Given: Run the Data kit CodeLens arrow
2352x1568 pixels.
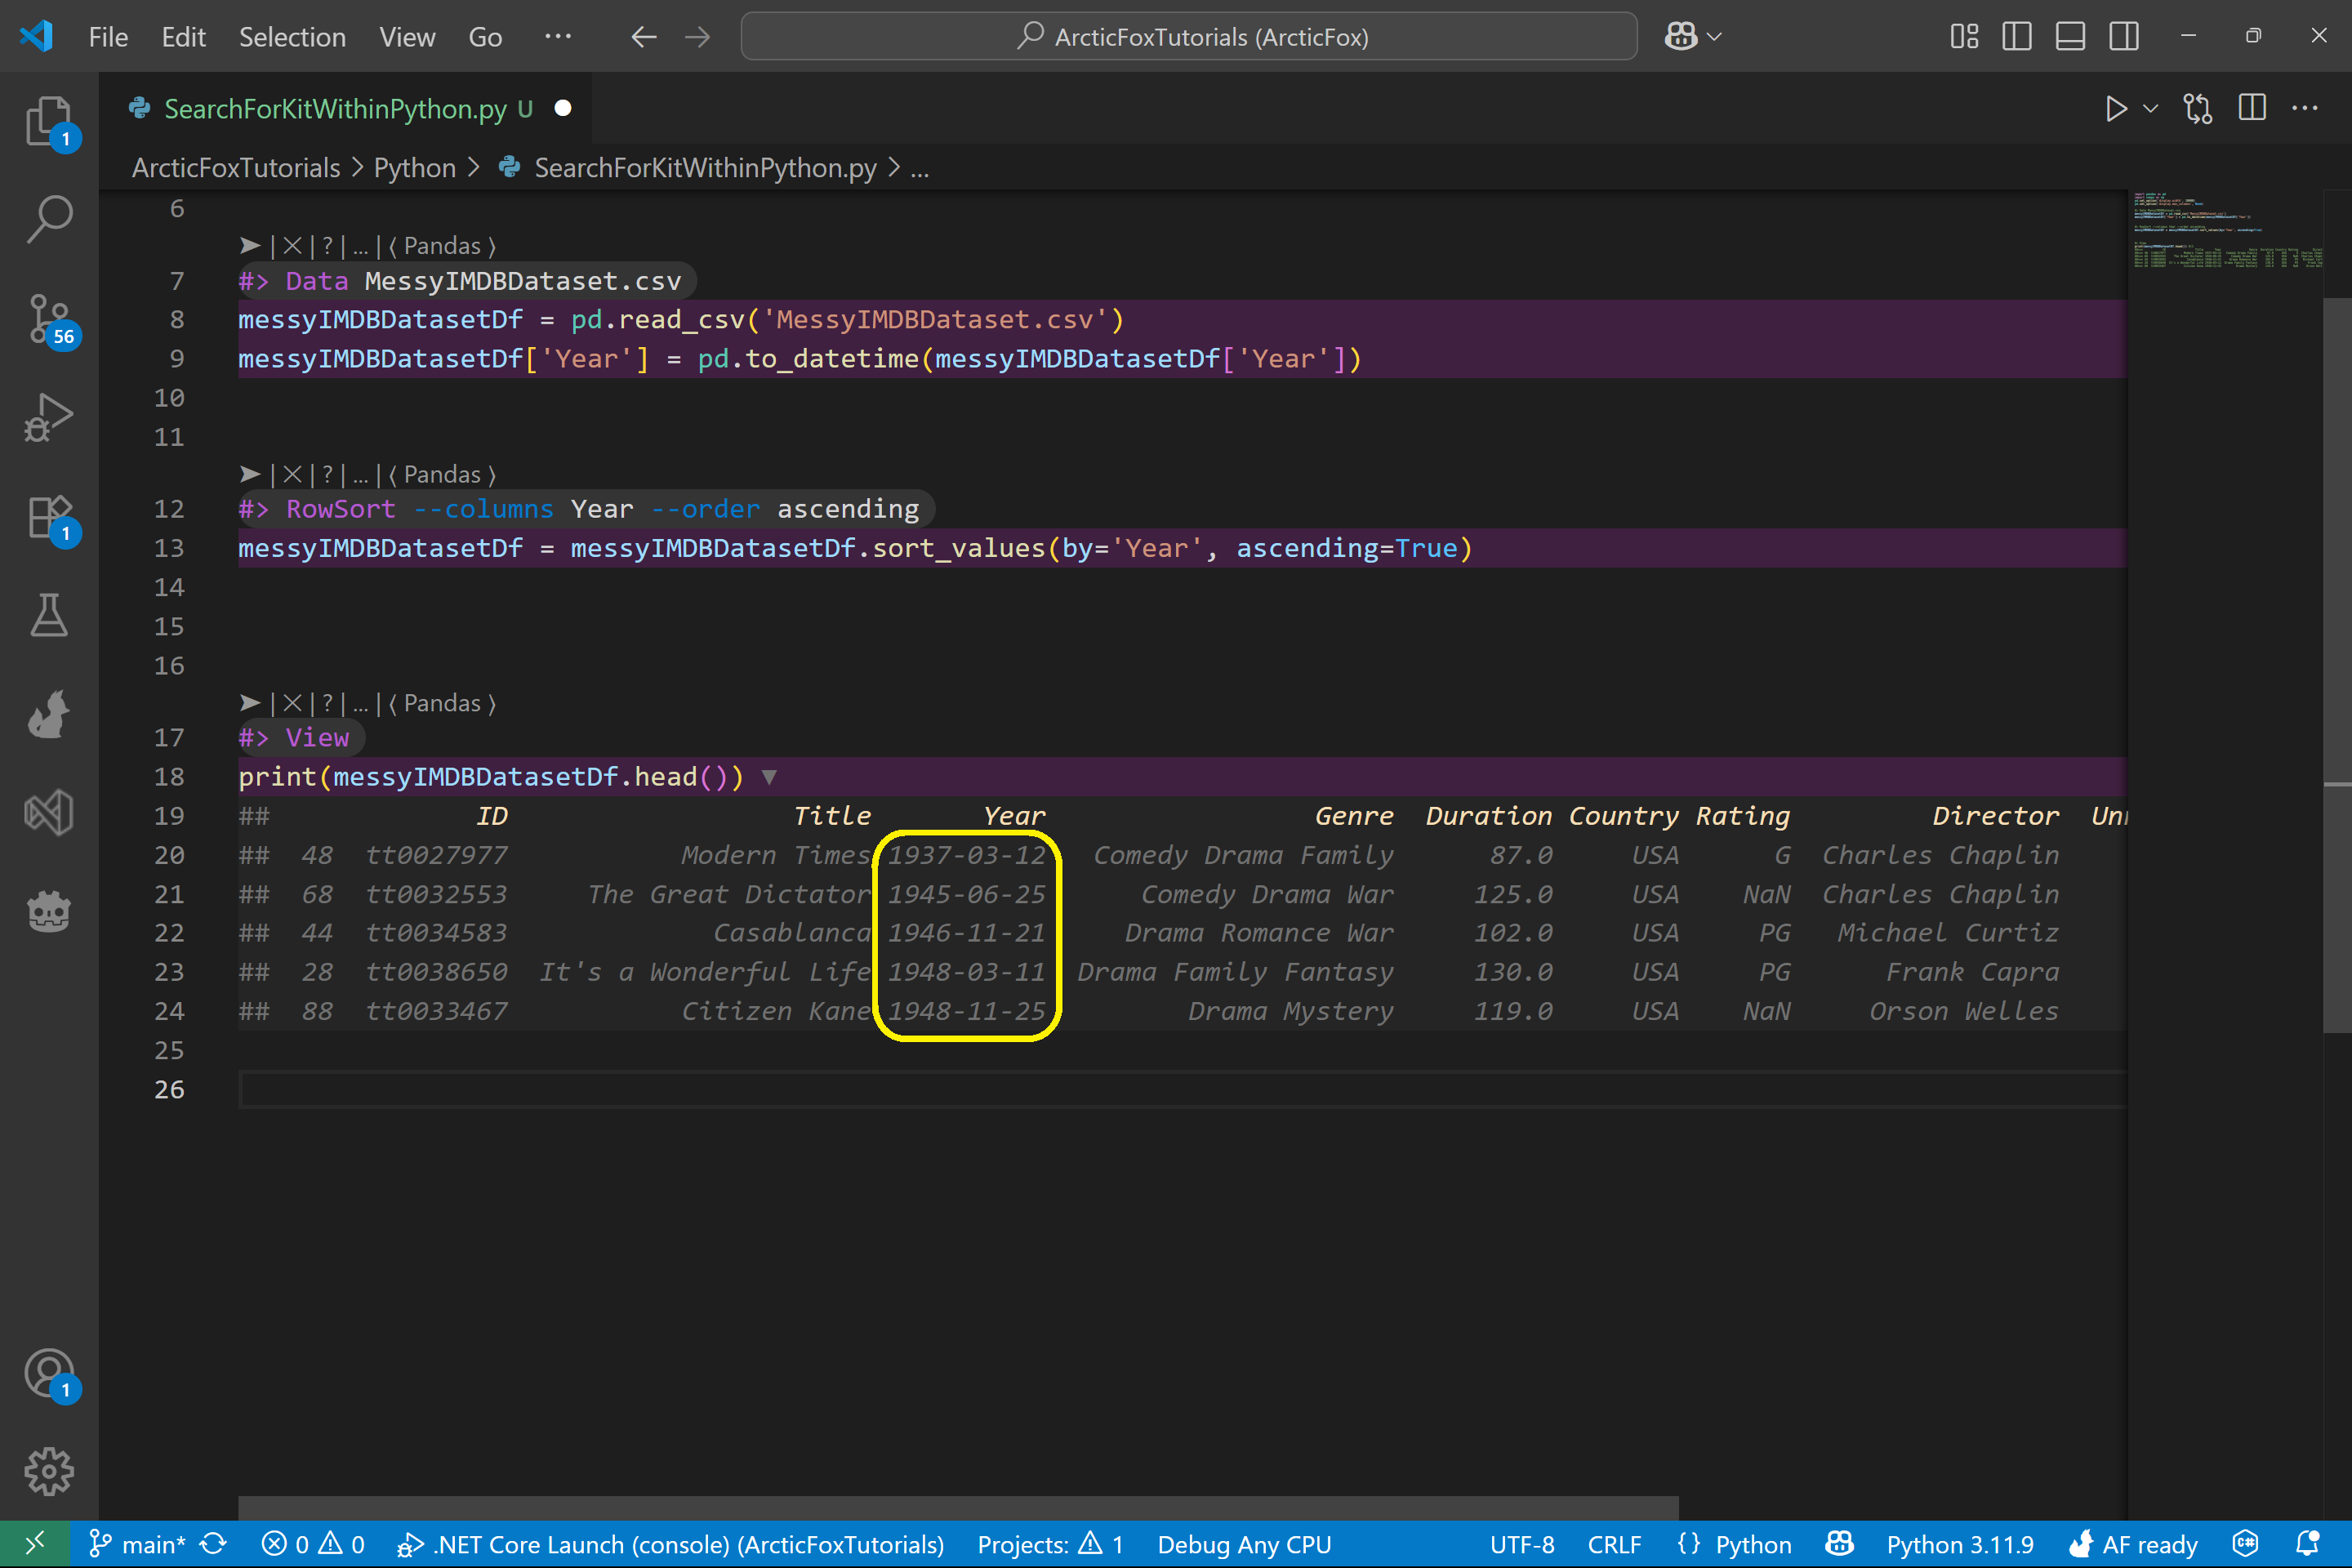Looking at the screenshot, I should (x=250, y=246).
